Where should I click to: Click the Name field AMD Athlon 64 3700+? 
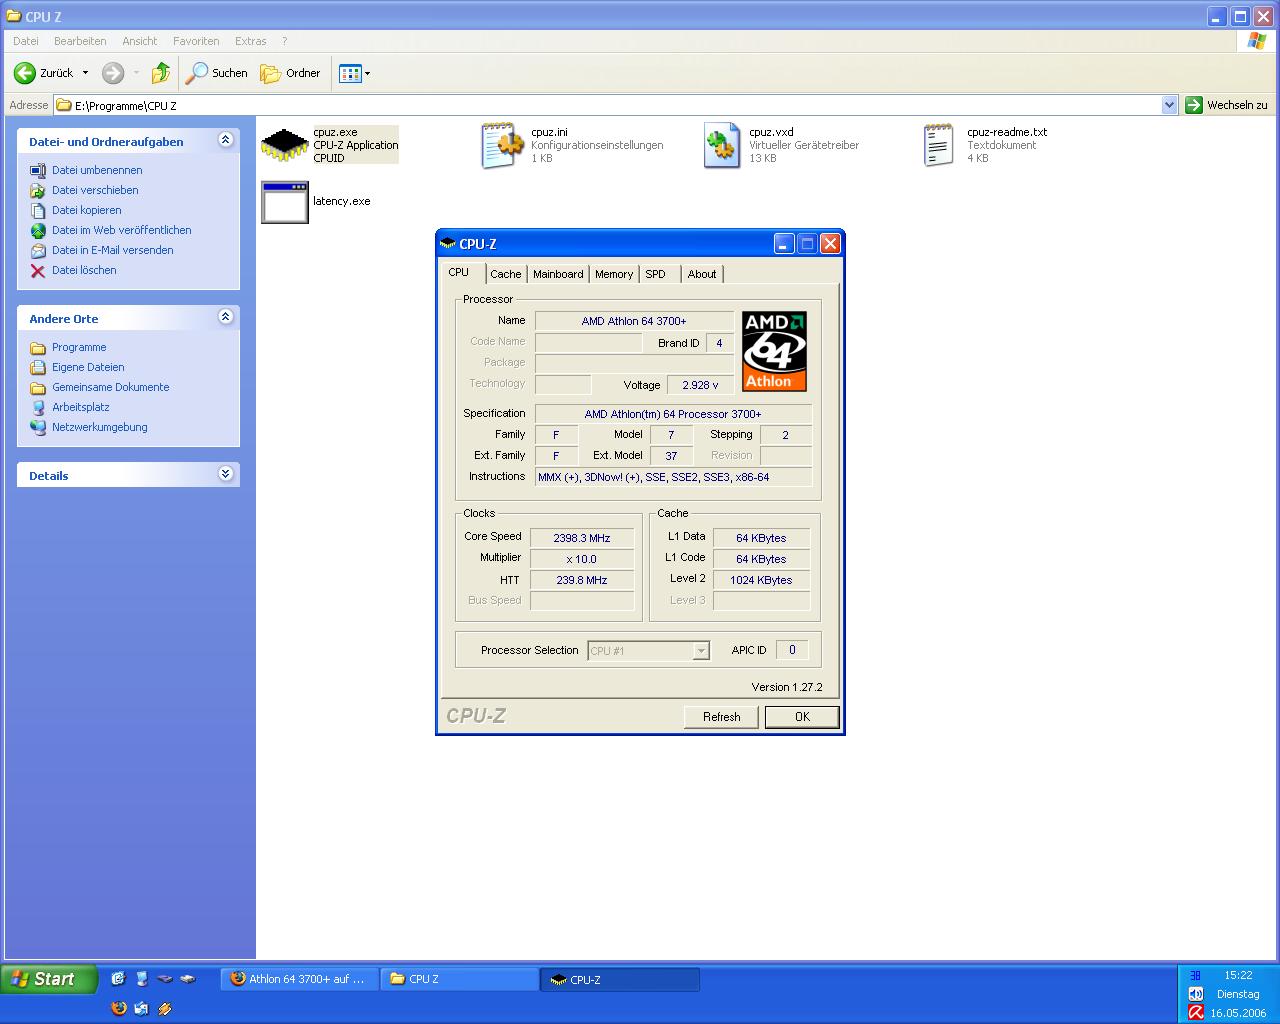[x=634, y=321]
